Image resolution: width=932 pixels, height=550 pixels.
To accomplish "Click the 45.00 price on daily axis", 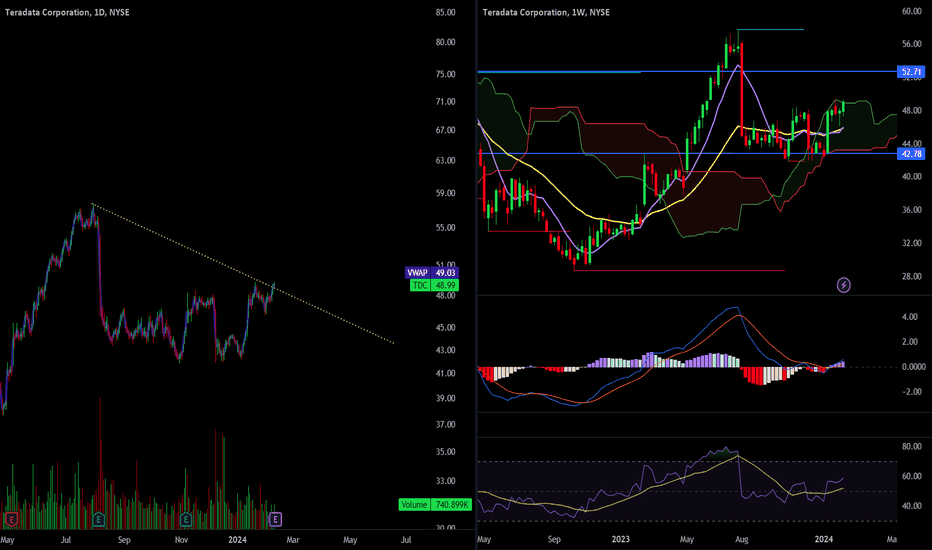I will [446, 328].
